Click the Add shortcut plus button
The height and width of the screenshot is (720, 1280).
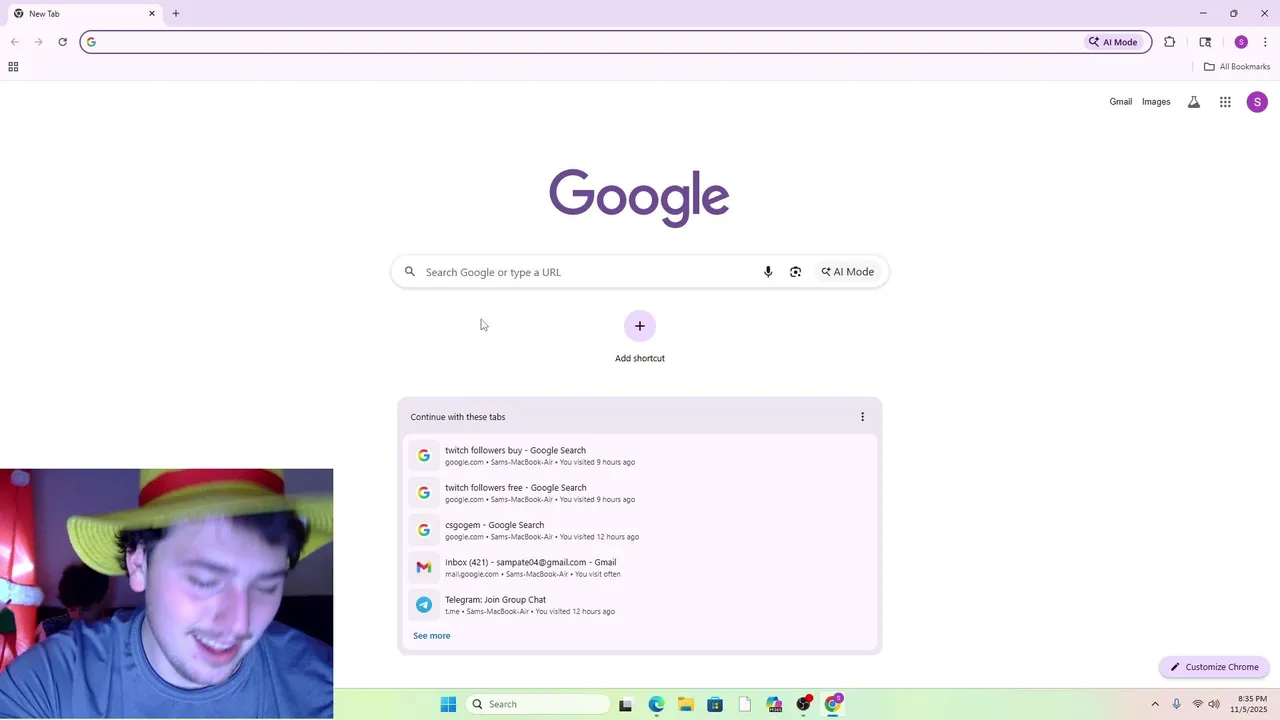click(x=640, y=326)
